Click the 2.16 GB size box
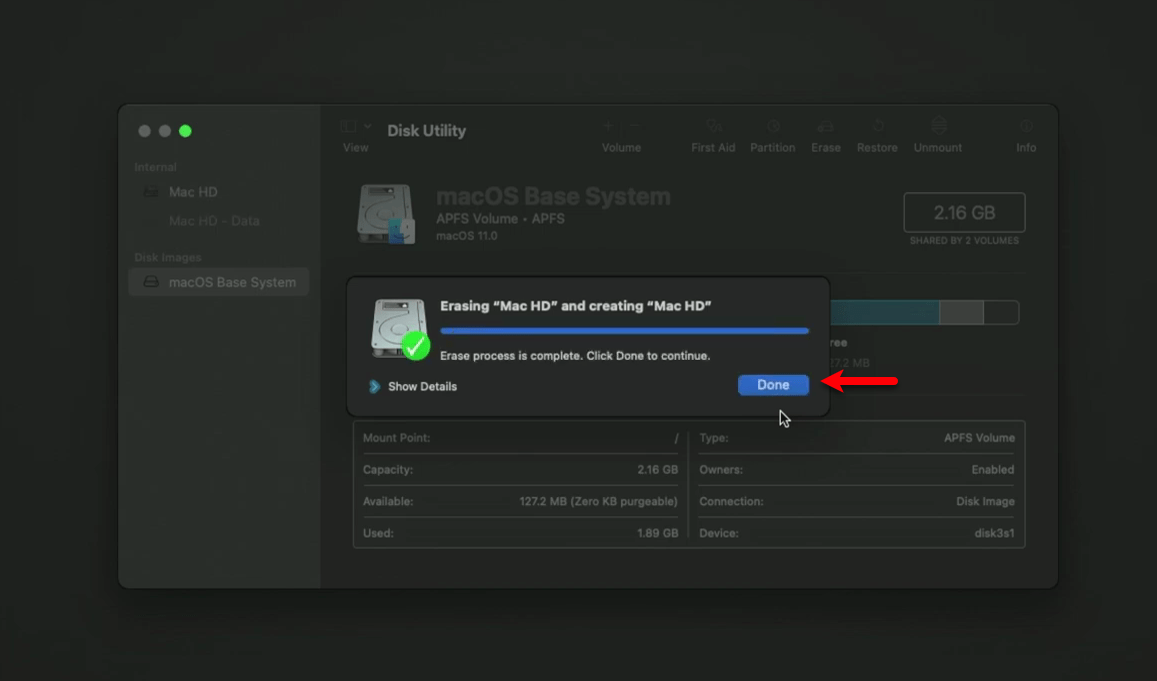This screenshot has height=681, width=1157. pos(964,213)
